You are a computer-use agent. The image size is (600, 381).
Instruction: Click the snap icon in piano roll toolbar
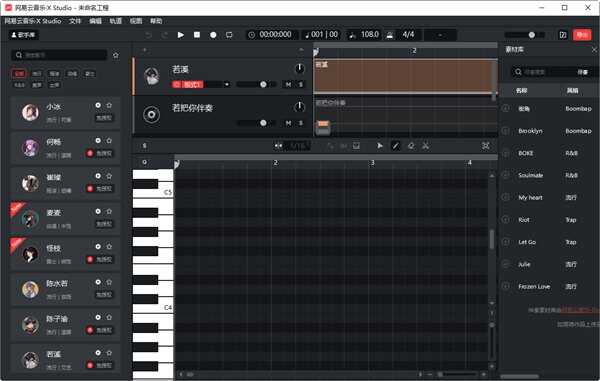[x=278, y=146]
